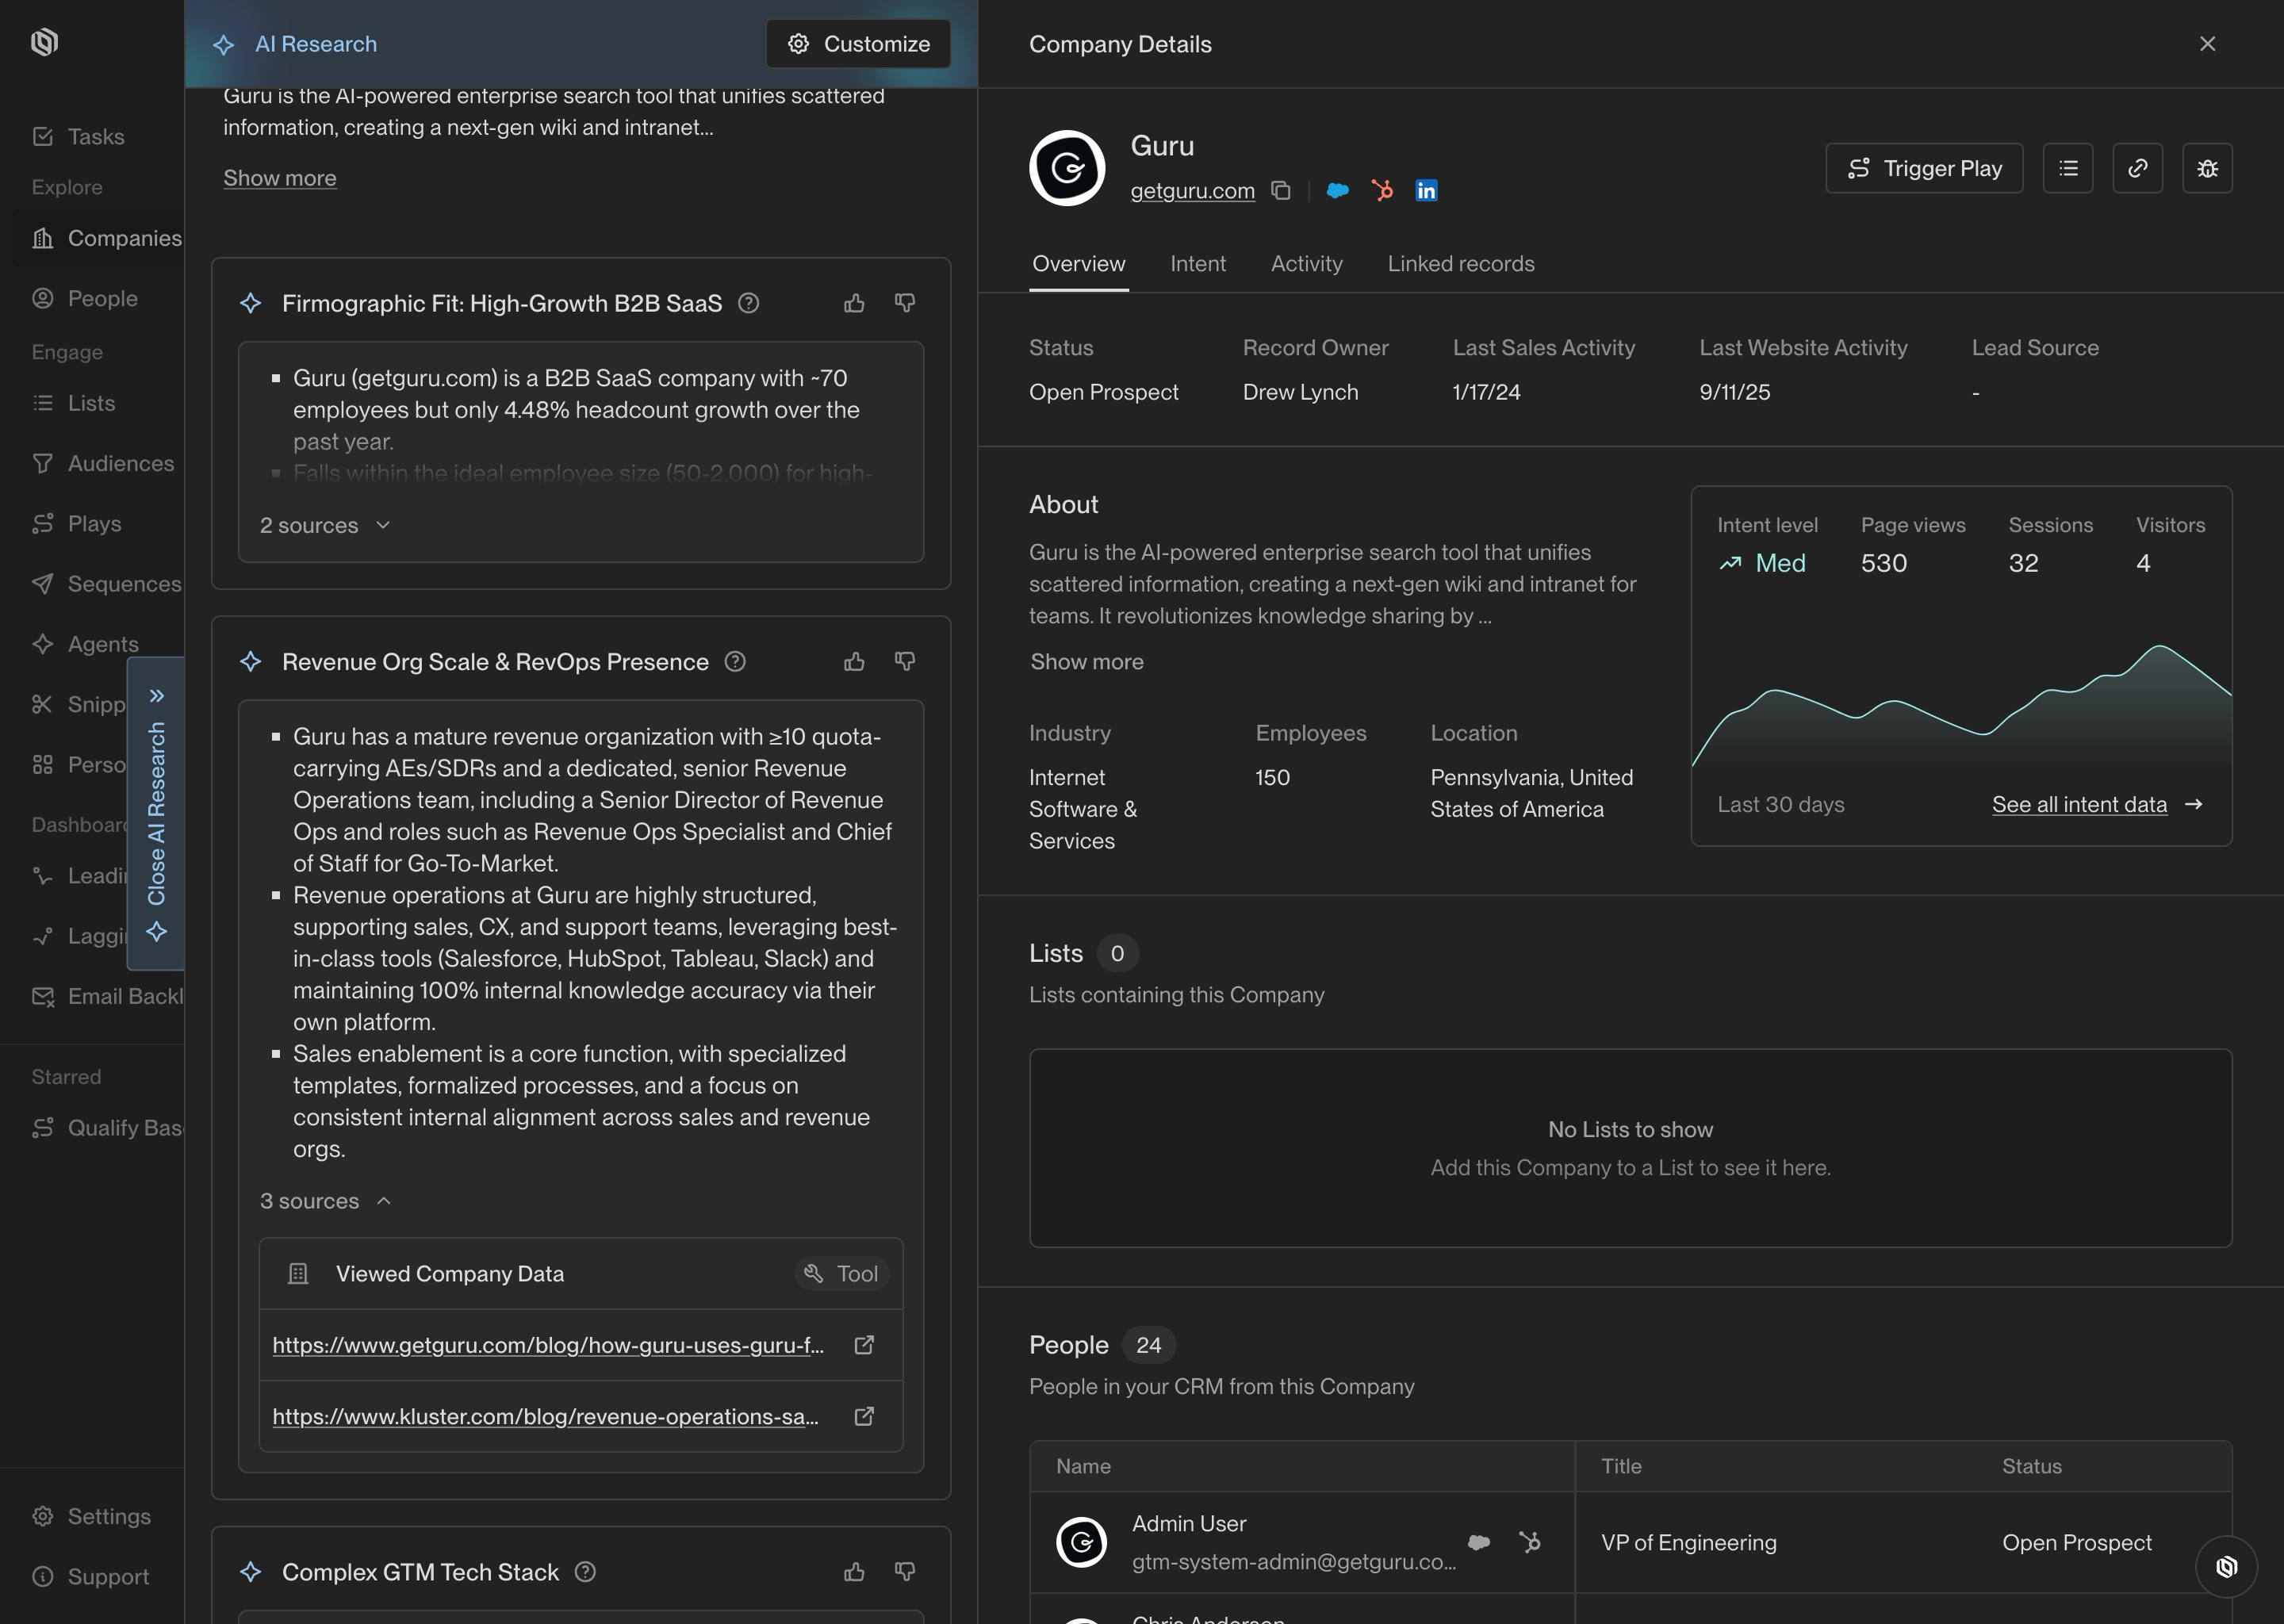Viewport: 2284px width, 1624px height.
Task: Click the intent trend chart
Action: pyautogui.click(x=1961, y=706)
